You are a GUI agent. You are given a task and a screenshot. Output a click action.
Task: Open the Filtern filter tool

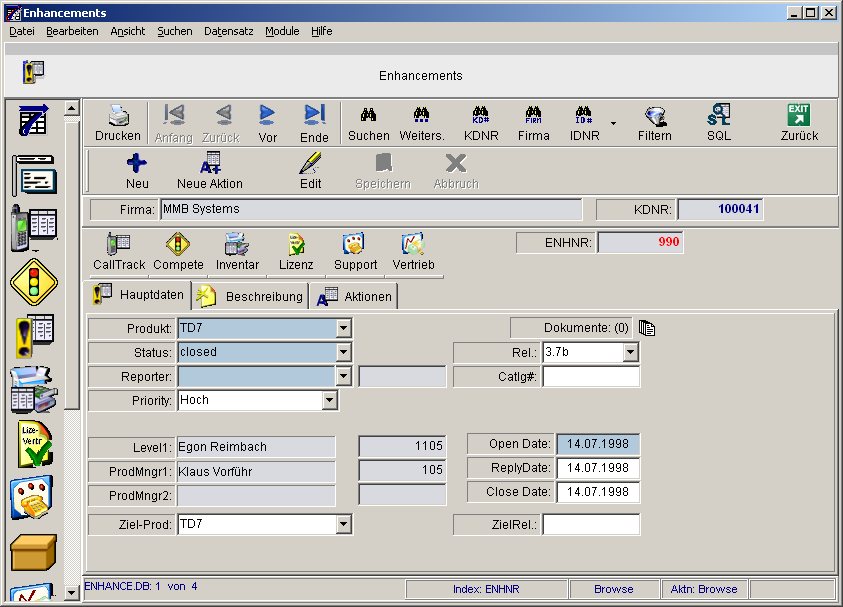(x=655, y=117)
